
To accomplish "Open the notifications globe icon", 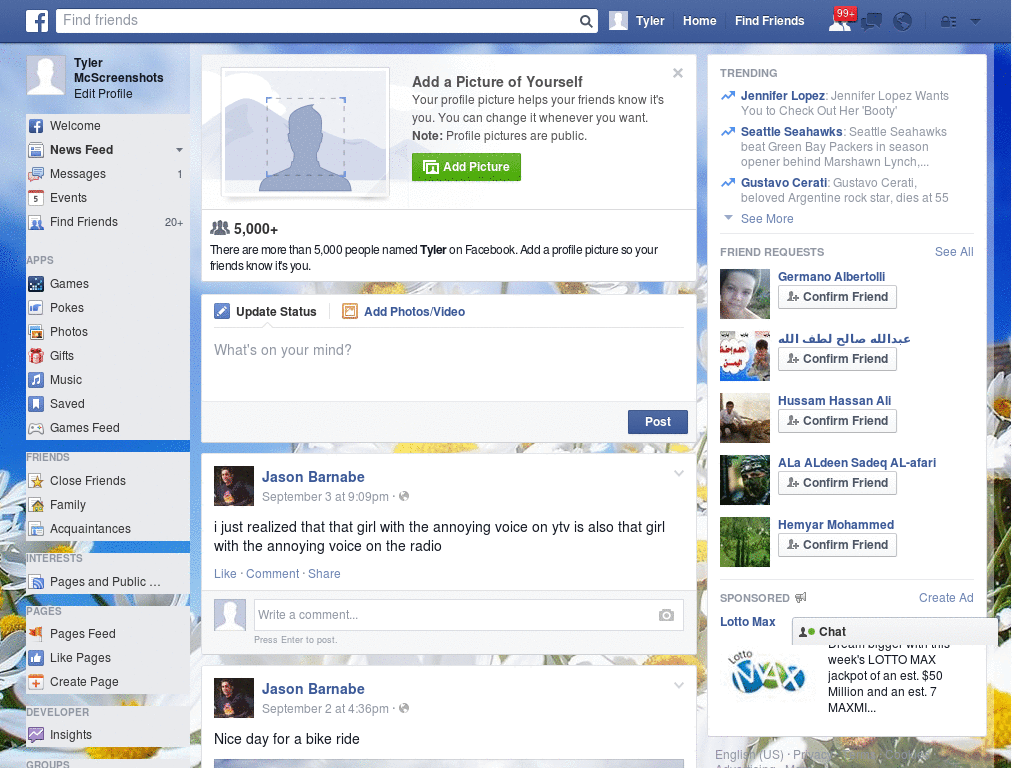I will point(903,22).
